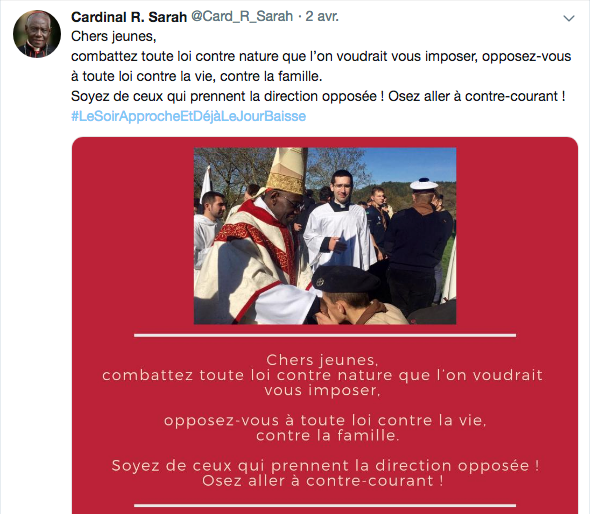Open the tweet via 2 avr. timestamp
This screenshot has width=590, height=514.
tap(322, 17)
